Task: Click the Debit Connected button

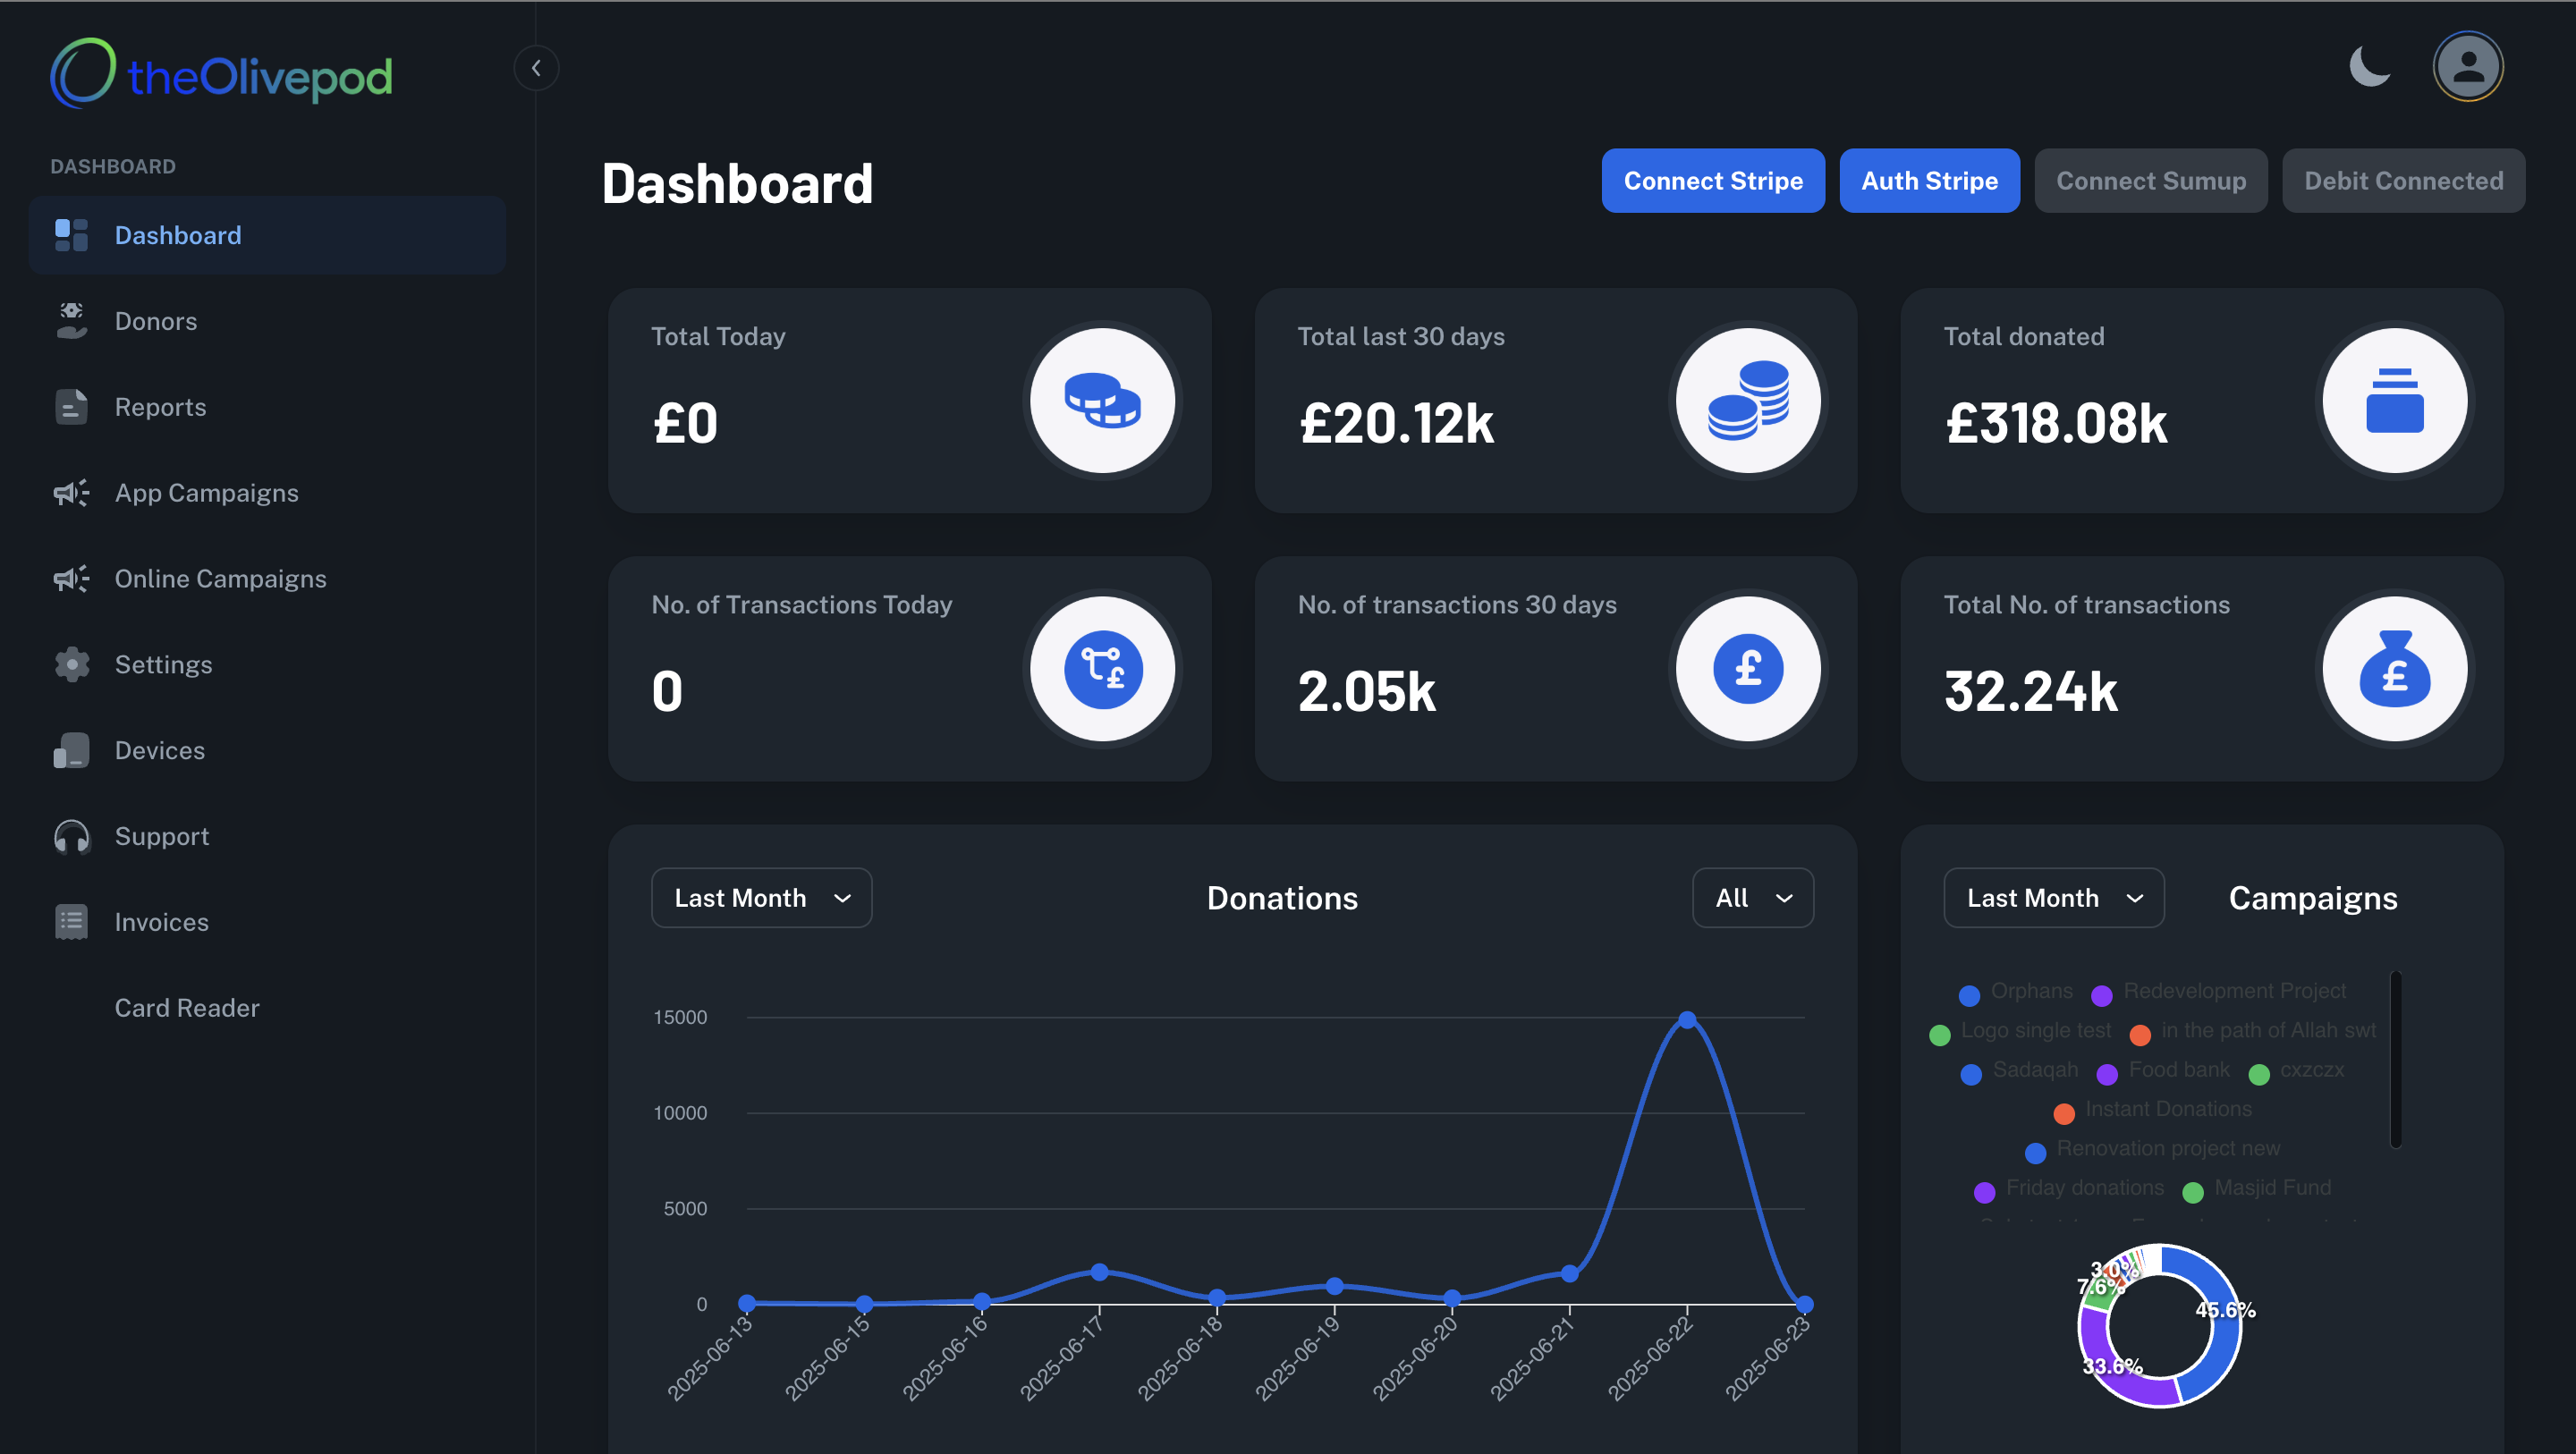Action: click(x=2403, y=181)
